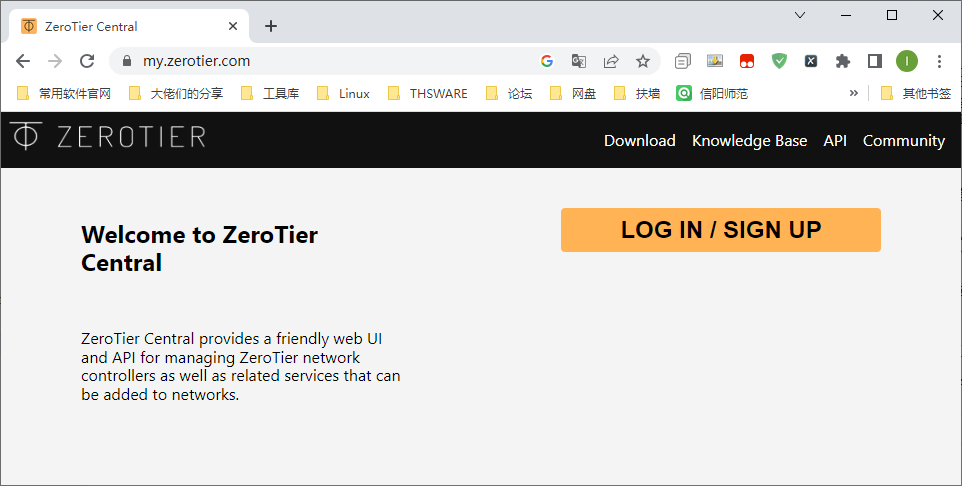Go to Knowledge Base
962x486 pixels.
(x=749, y=141)
